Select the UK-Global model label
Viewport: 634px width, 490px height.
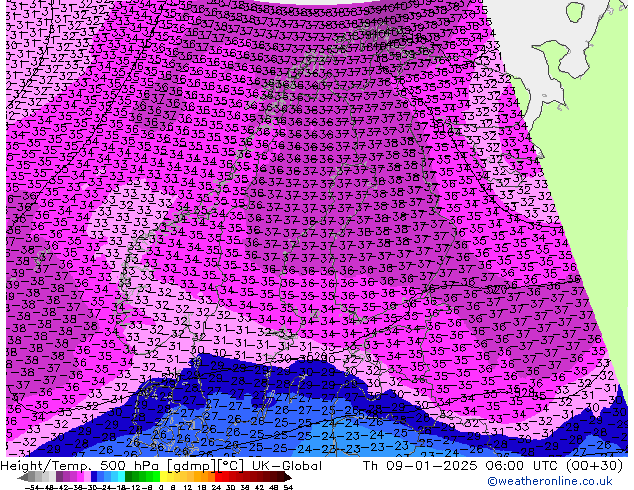[282, 466]
